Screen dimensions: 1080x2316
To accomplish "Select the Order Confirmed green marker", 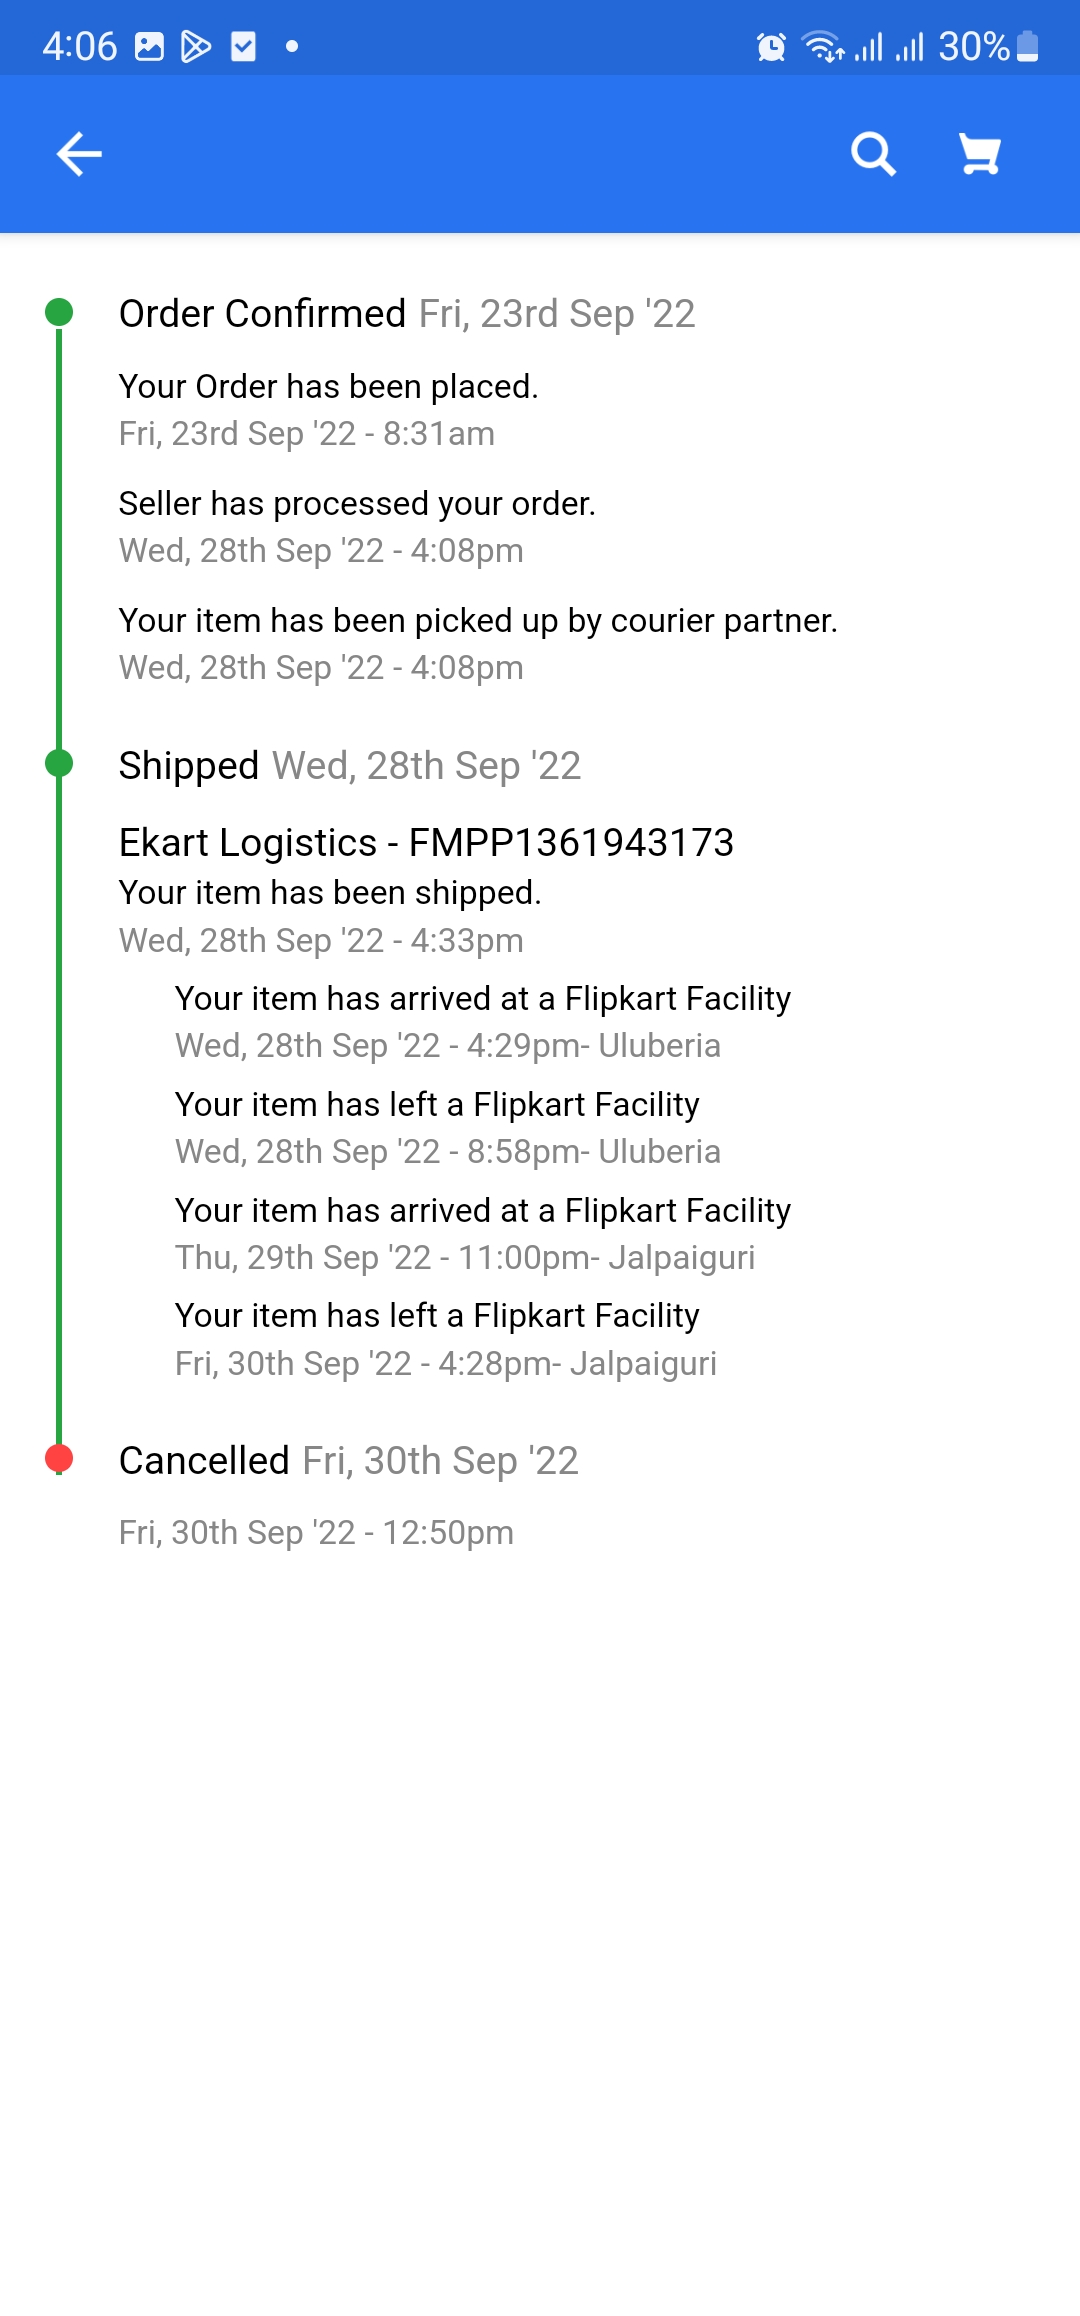I will [x=59, y=312].
